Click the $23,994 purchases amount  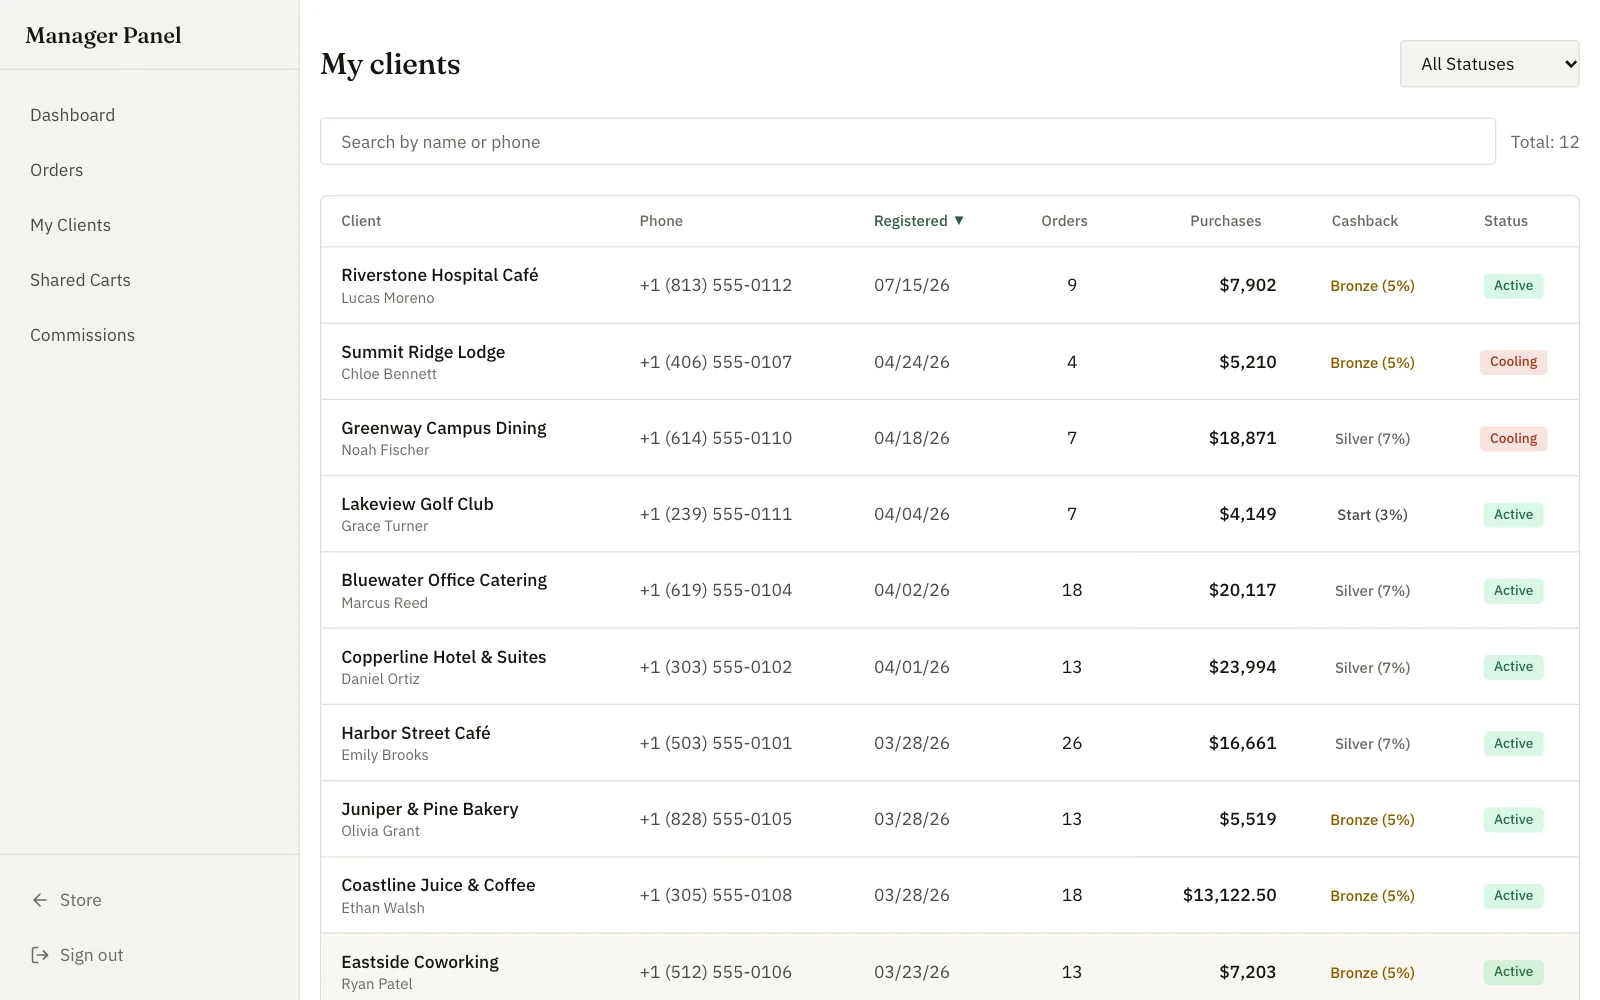coord(1242,667)
